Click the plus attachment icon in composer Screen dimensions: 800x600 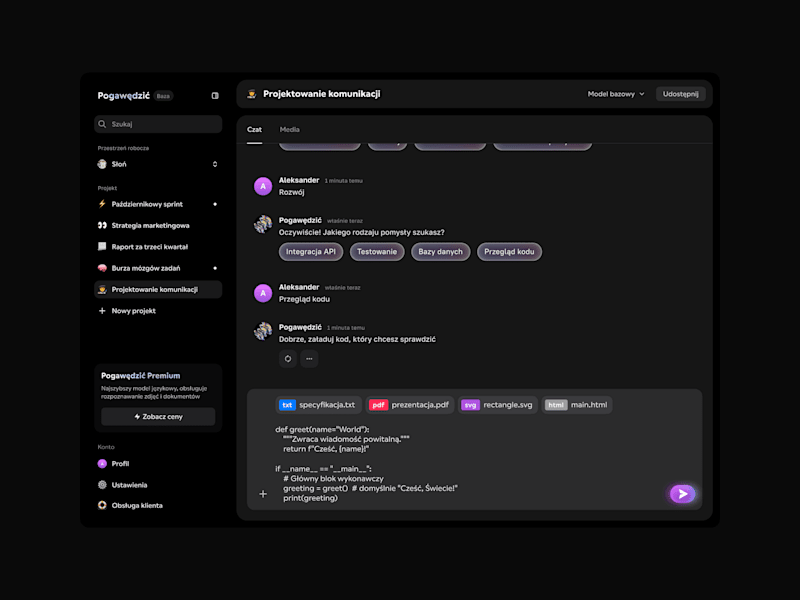pos(263,494)
